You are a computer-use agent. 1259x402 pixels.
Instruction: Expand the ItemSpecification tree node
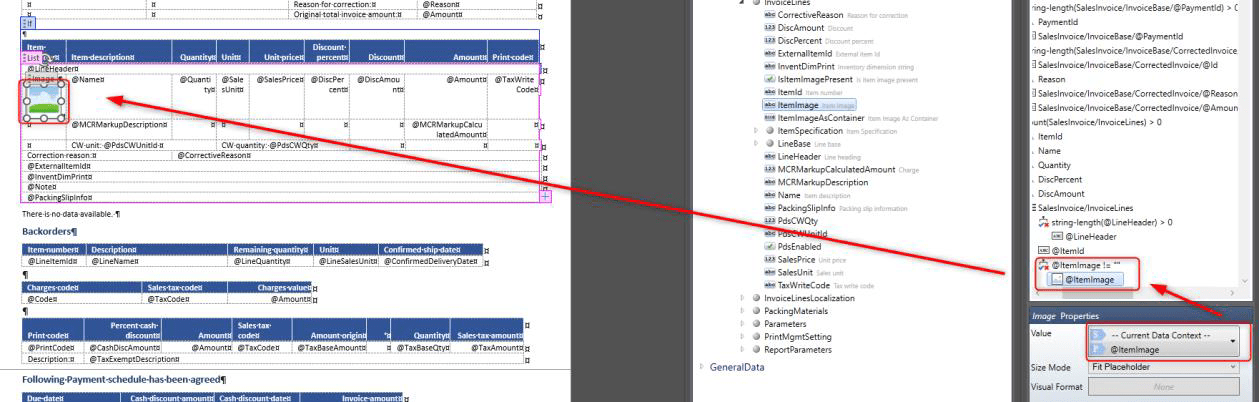755,131
